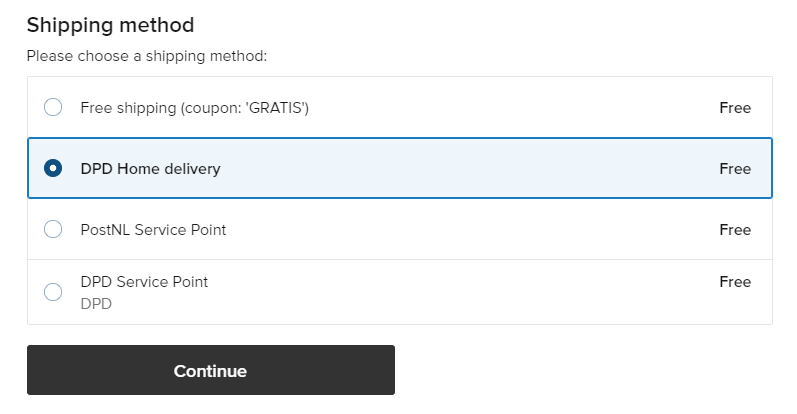
Task: Click the "DPD Service Point" label text
Action: (144, 282)
